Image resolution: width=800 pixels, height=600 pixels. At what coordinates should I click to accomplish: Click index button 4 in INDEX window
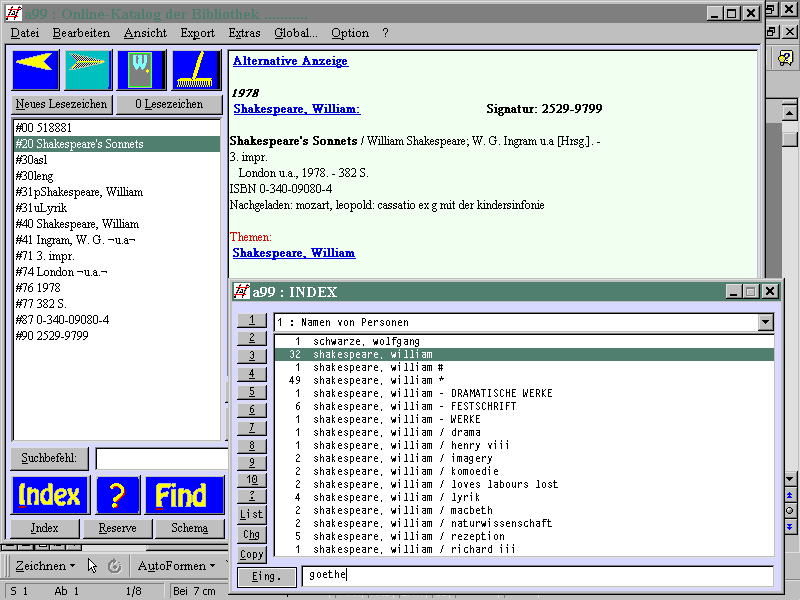point(252,374)
